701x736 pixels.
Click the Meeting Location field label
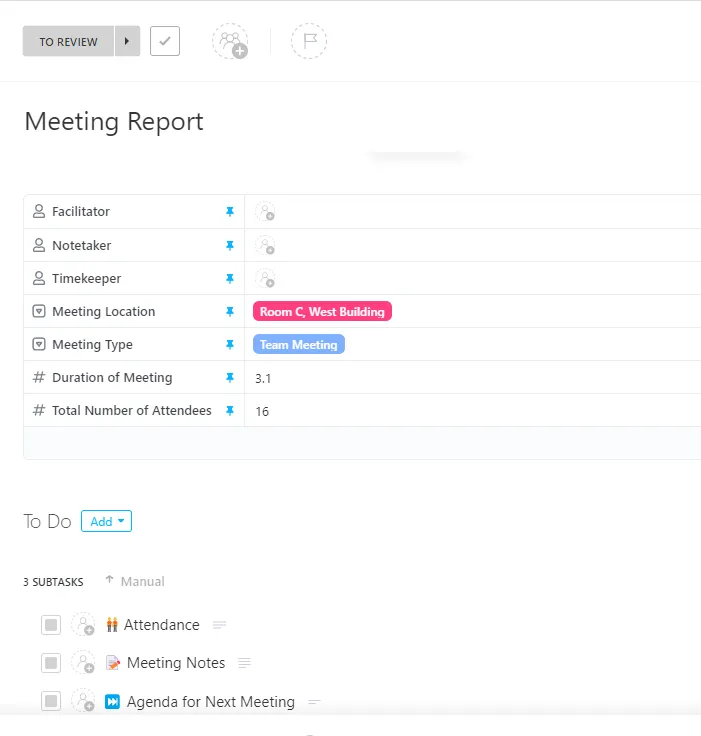103,312
